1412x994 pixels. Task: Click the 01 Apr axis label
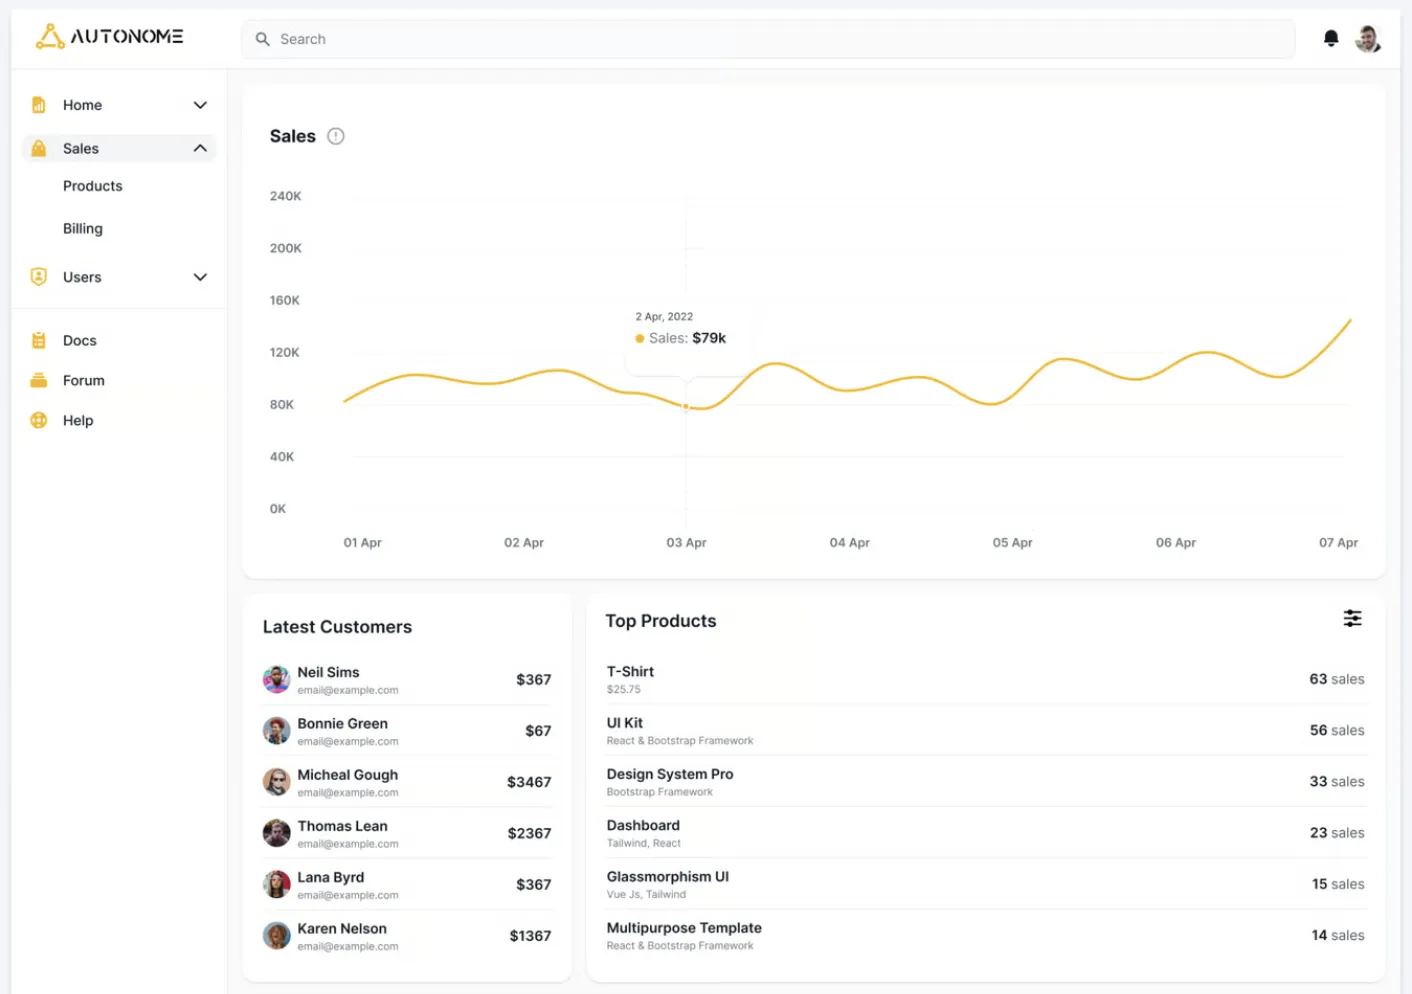[363, 543]
